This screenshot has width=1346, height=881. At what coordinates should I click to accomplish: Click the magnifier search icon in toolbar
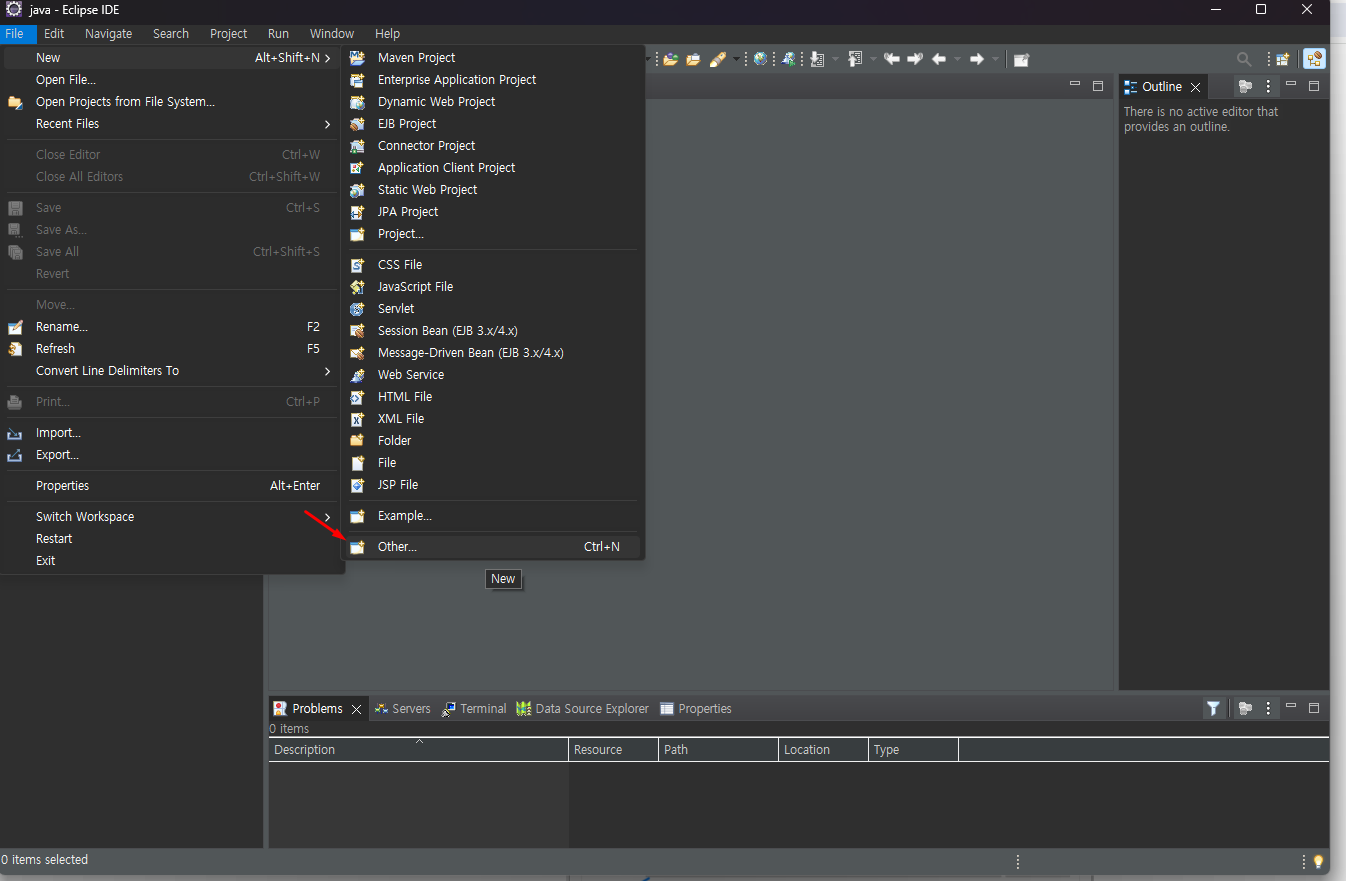(x=1244, y=59)
